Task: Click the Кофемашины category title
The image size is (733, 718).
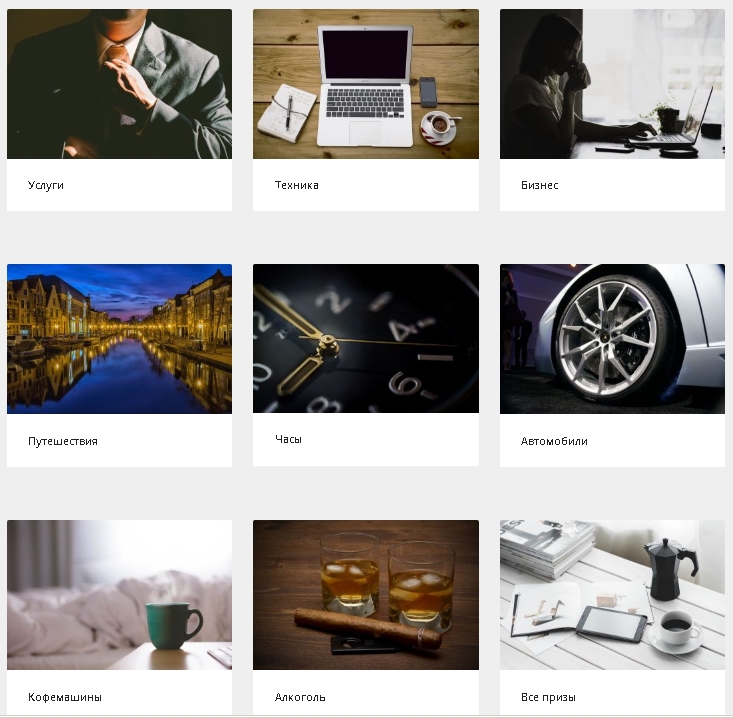Action: tap(65, 697)
